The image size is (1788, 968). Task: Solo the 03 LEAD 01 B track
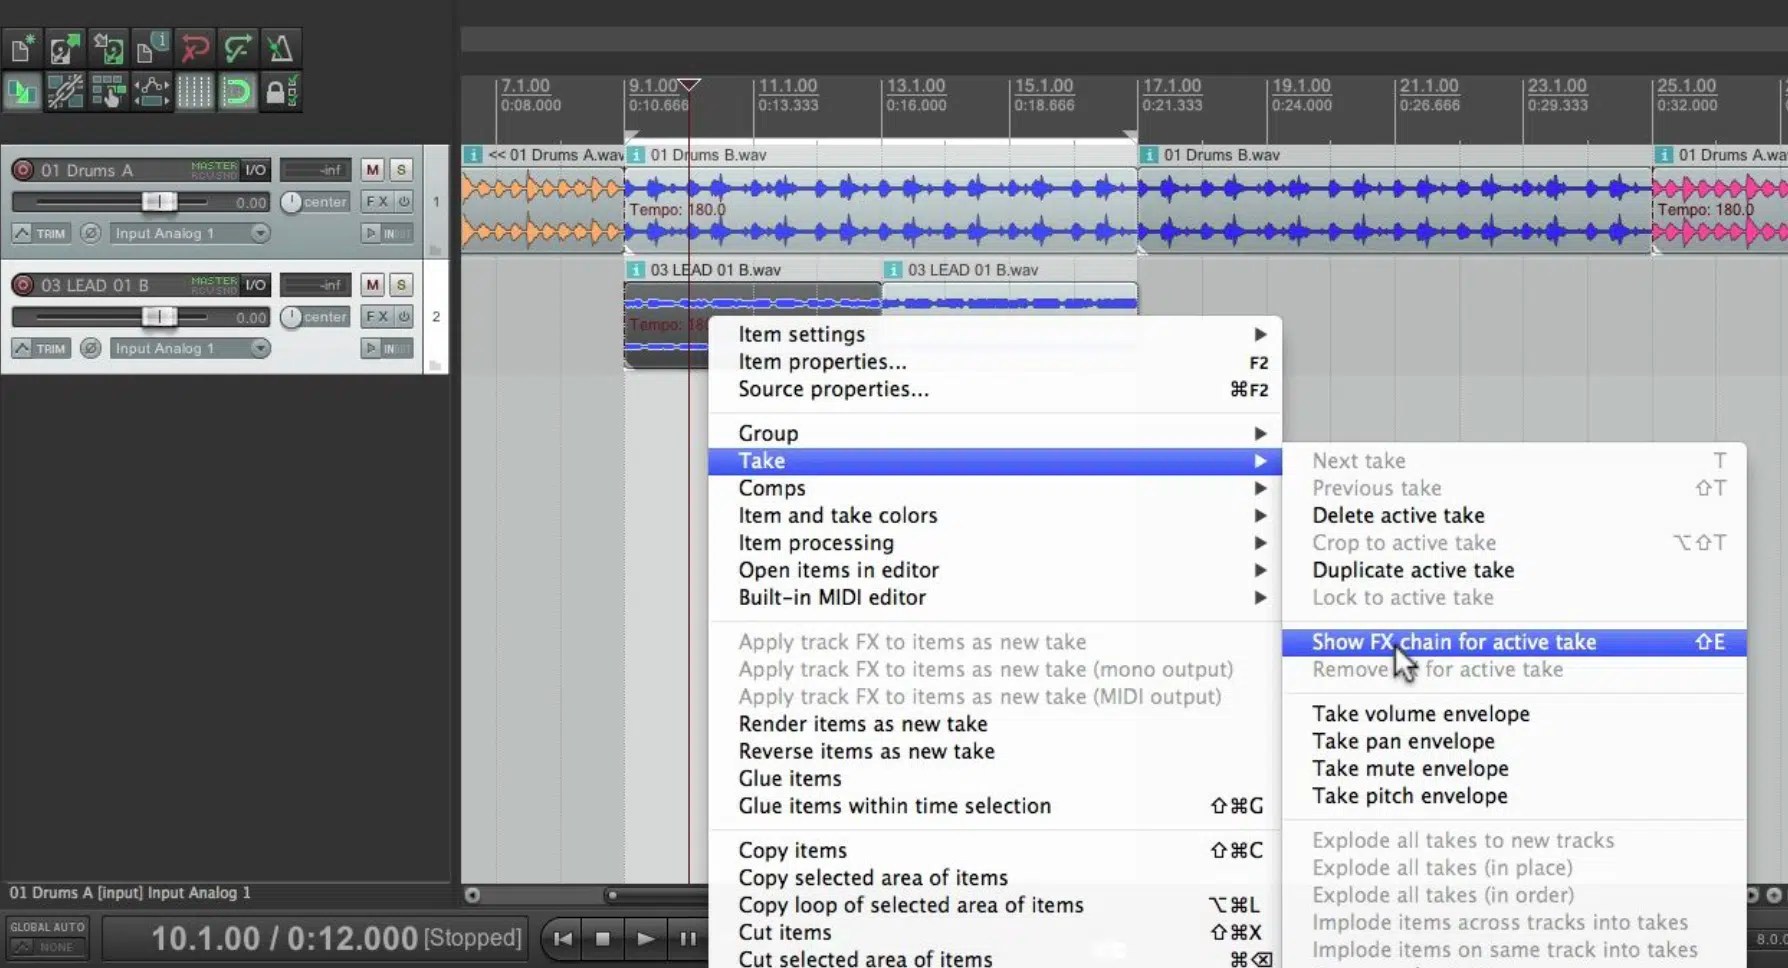click(400, 285)
